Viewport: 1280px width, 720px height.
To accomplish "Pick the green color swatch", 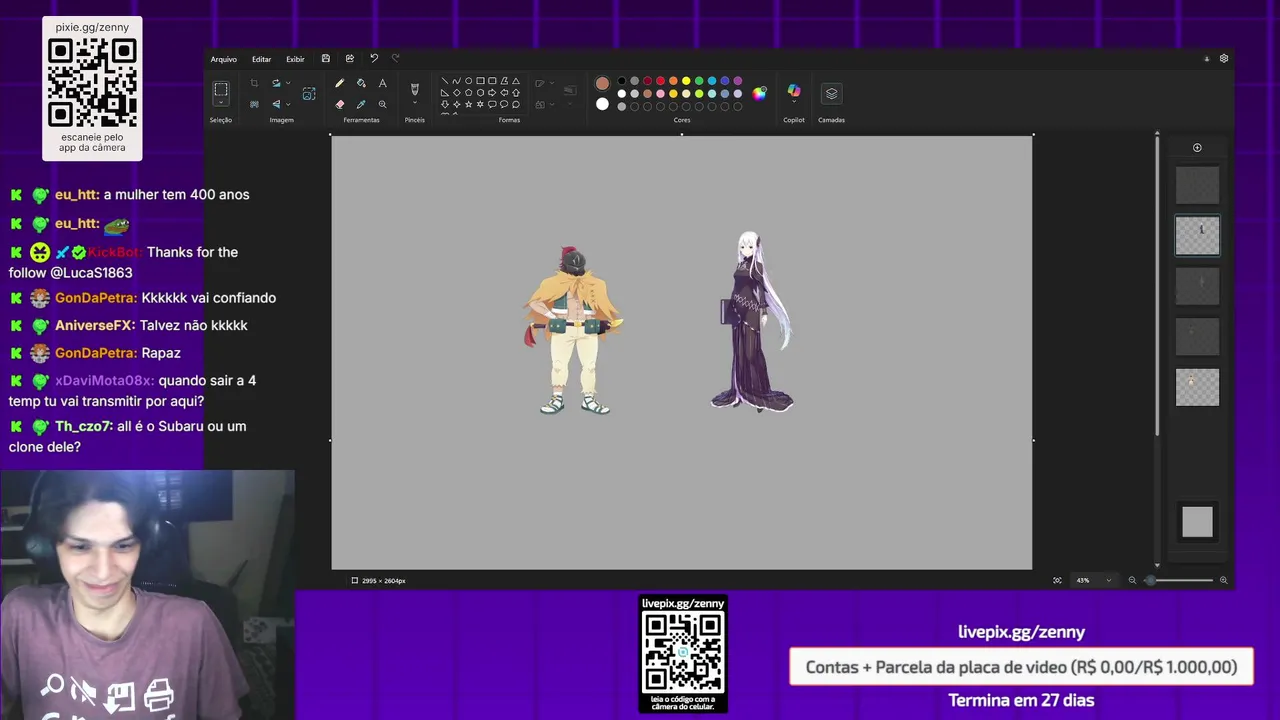I will (x=699, y=81).
